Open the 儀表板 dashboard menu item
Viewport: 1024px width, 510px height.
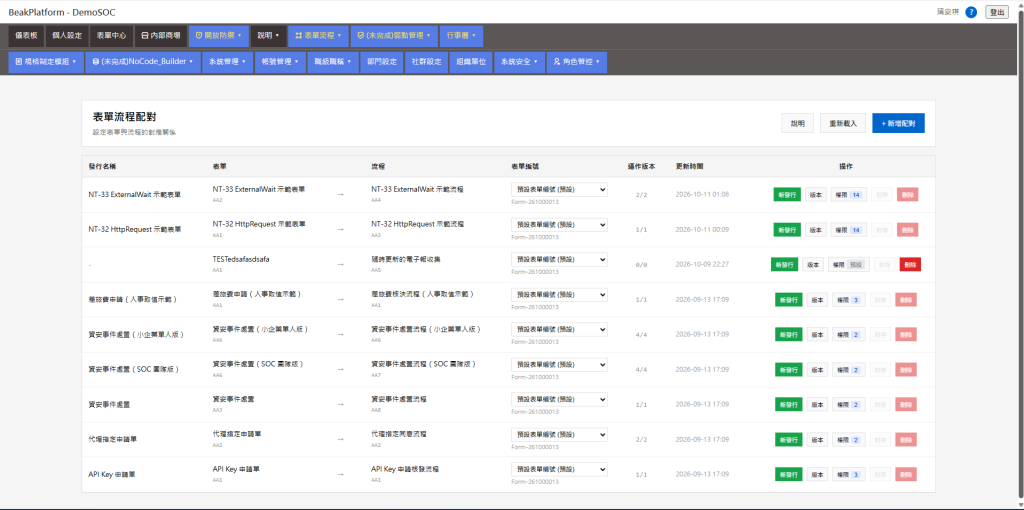27,36
